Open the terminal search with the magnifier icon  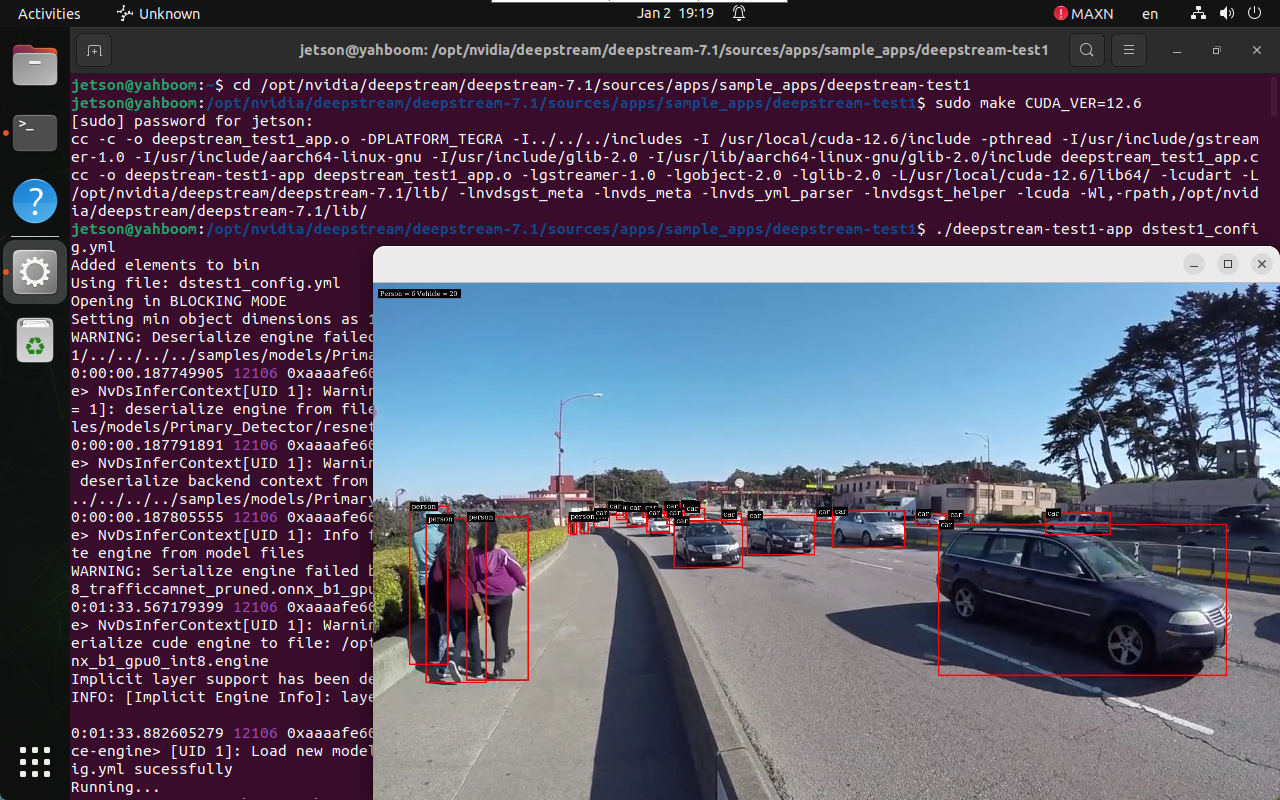click(1087, 49)
